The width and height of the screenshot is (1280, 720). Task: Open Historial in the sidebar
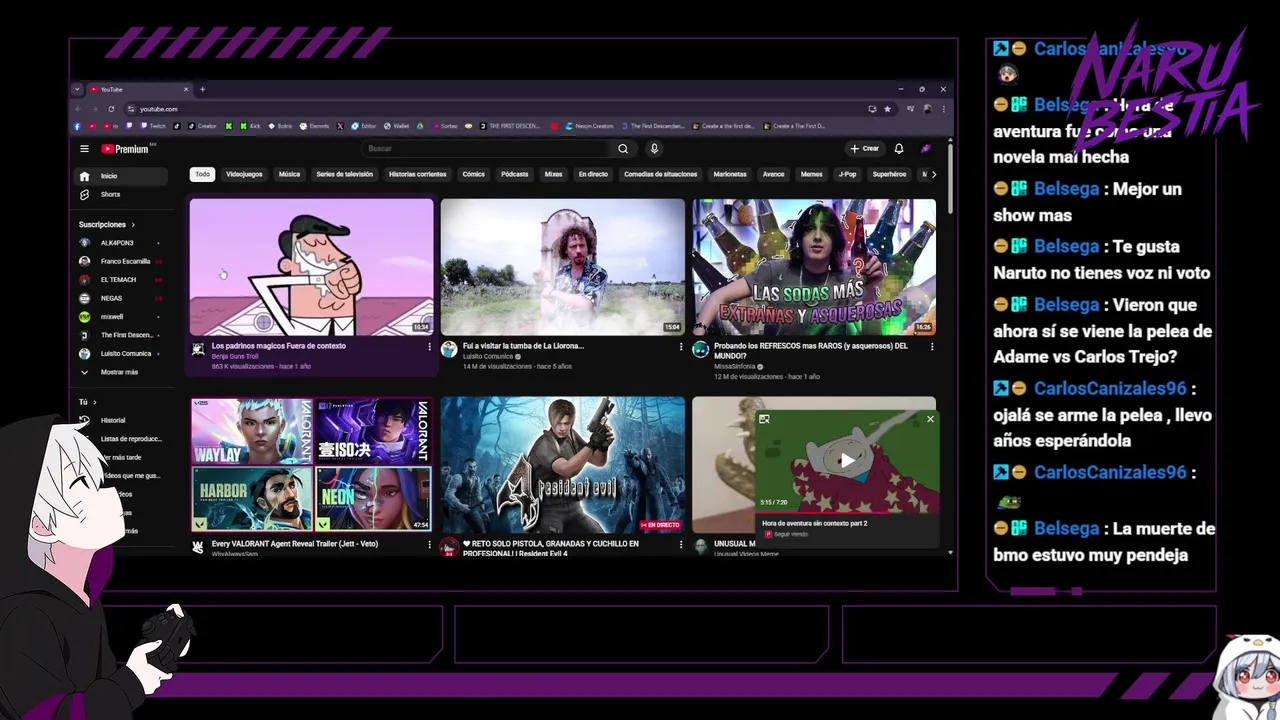tap(122, 421)
